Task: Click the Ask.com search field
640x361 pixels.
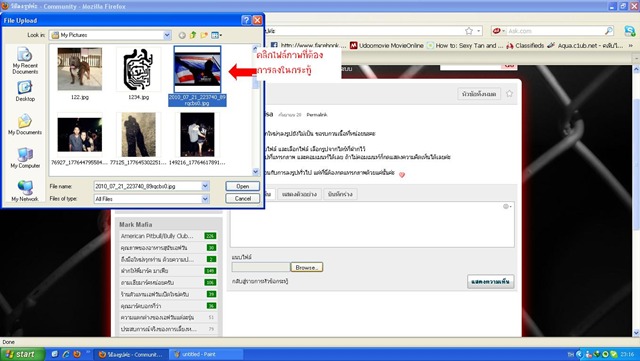Action: point(555,31)
